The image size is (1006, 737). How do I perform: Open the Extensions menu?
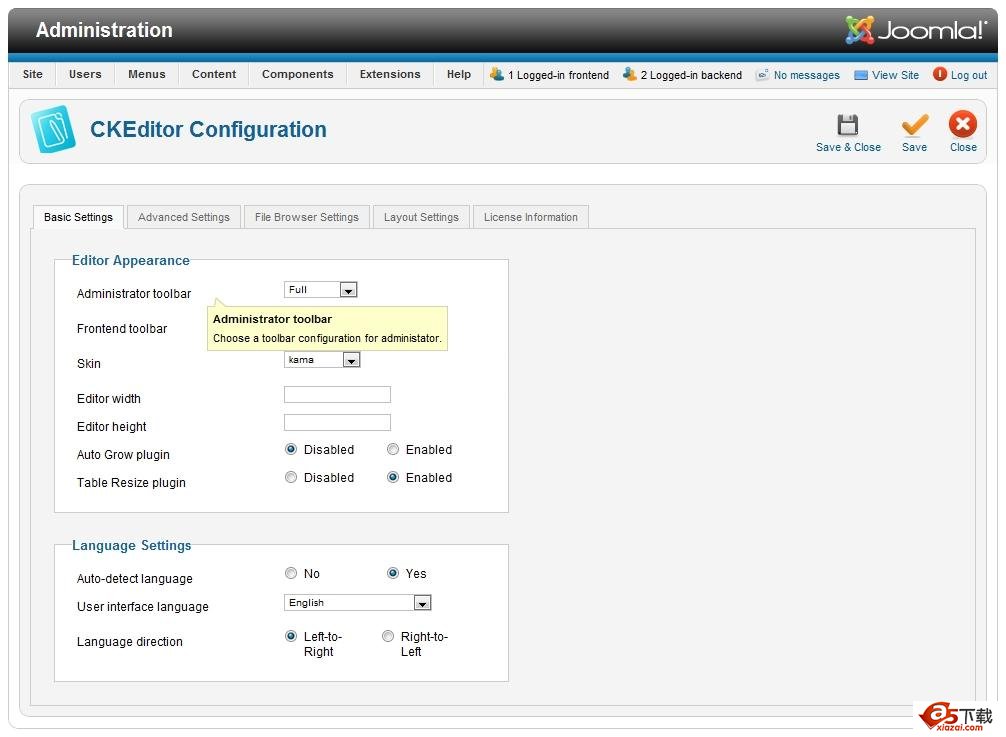pos(390,74)
